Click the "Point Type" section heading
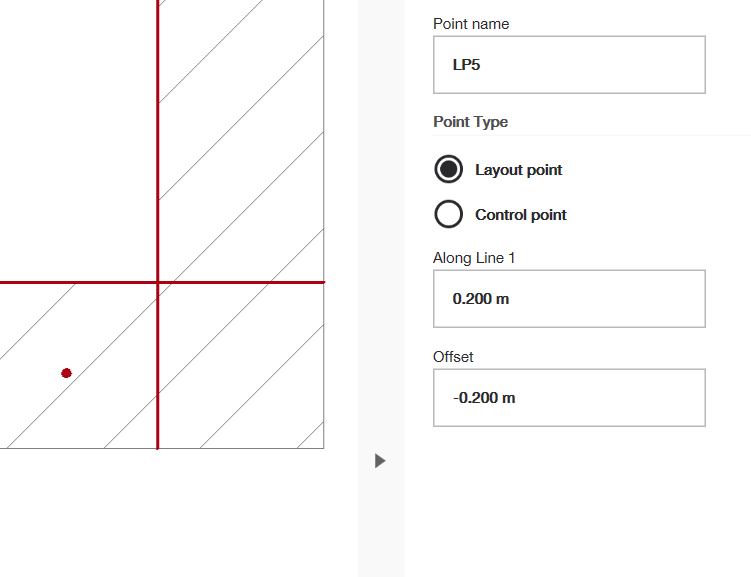The width and height of the screenshot is (751, 577). 470,122
